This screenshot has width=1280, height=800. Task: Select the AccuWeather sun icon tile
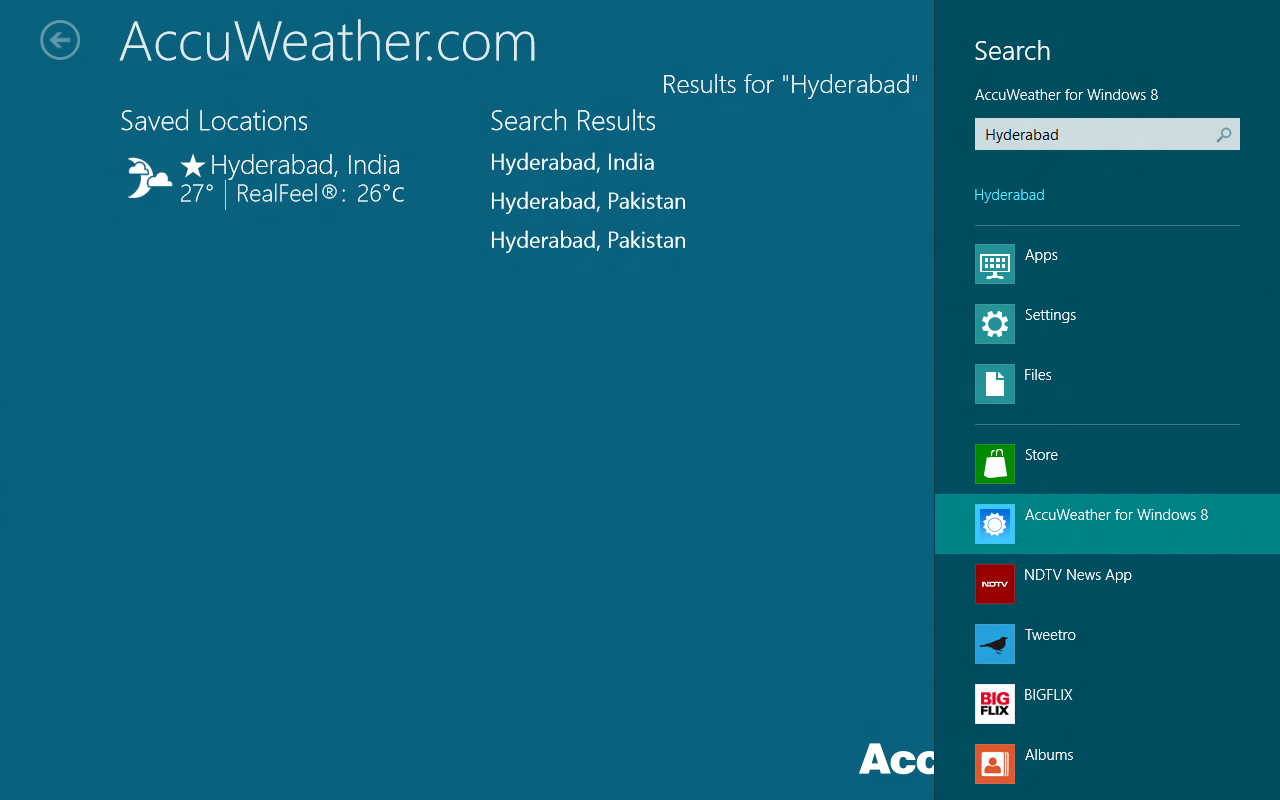coord(995,524)
